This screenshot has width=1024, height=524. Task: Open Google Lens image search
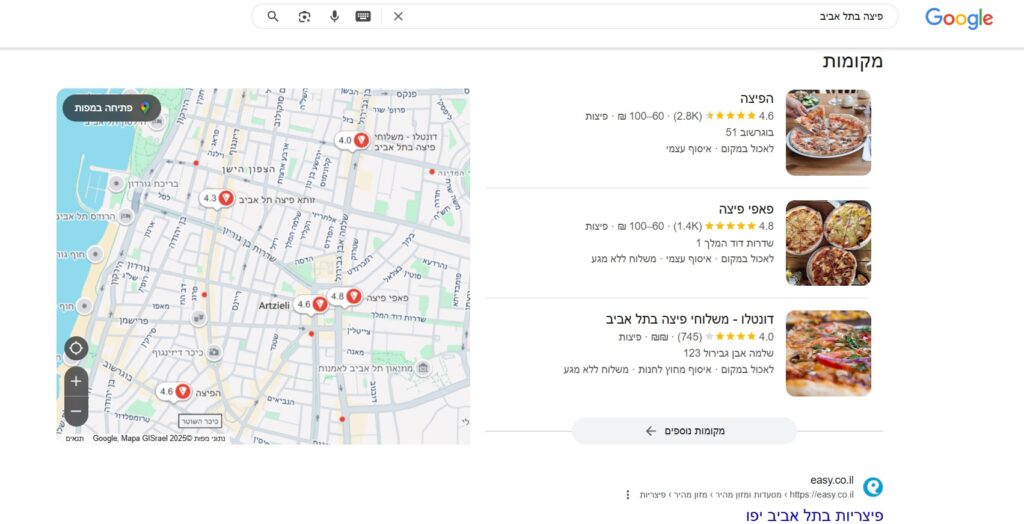click(x=304, y=17)
